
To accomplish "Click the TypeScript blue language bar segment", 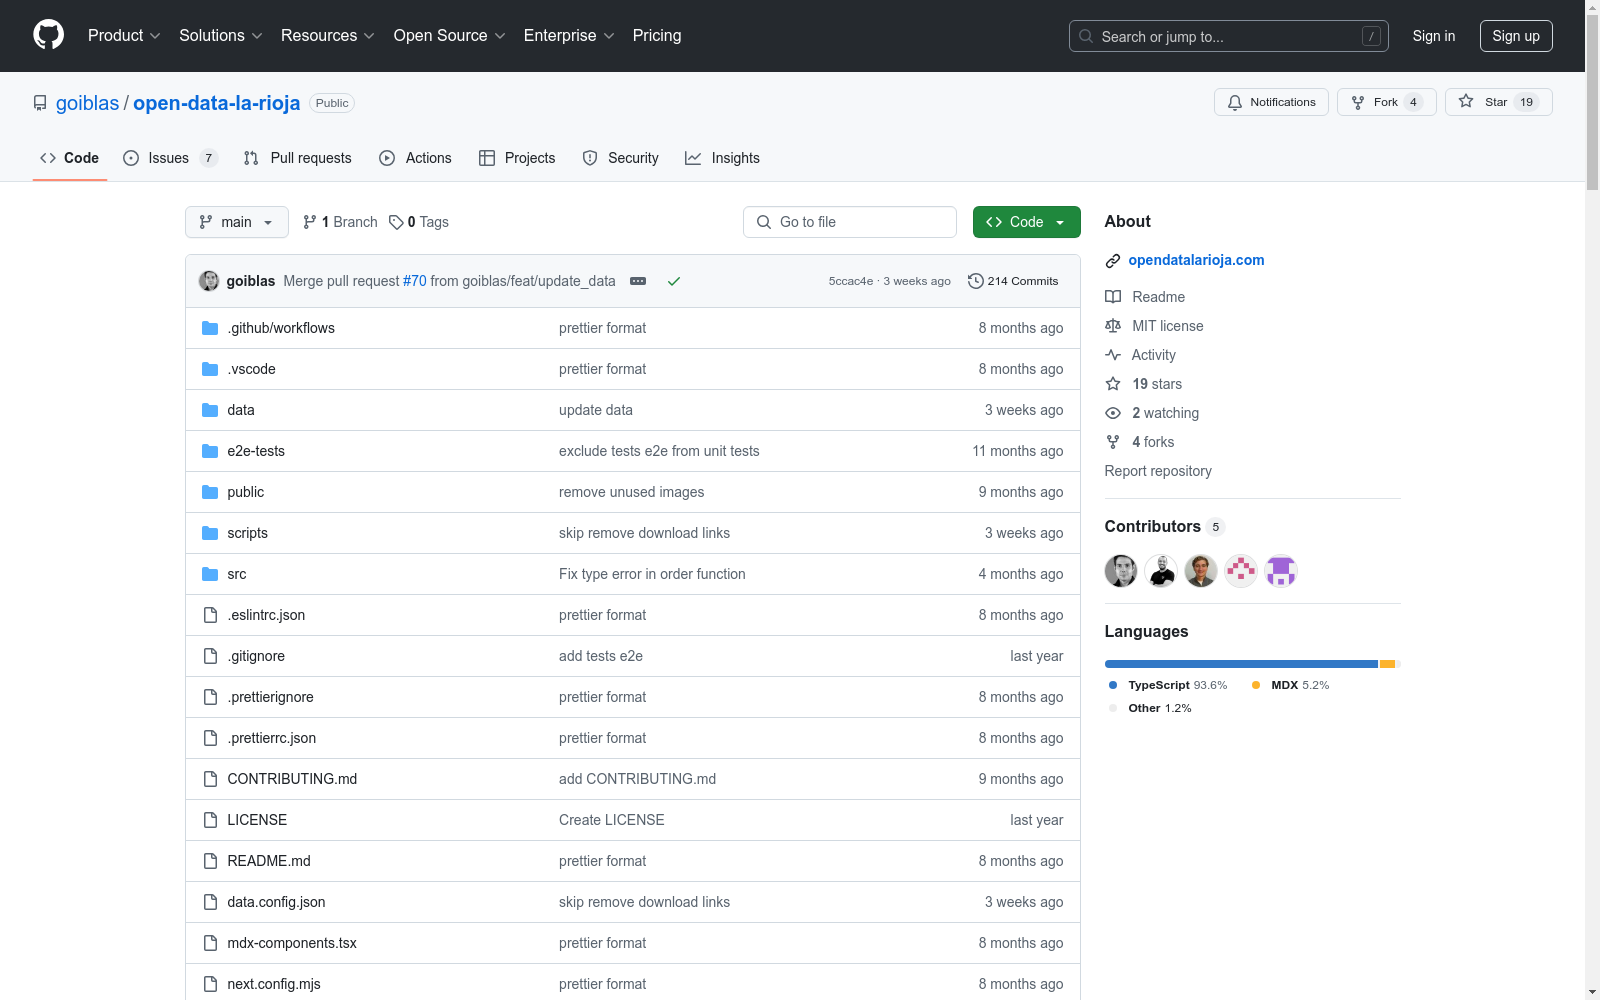I will point(1241,664).
